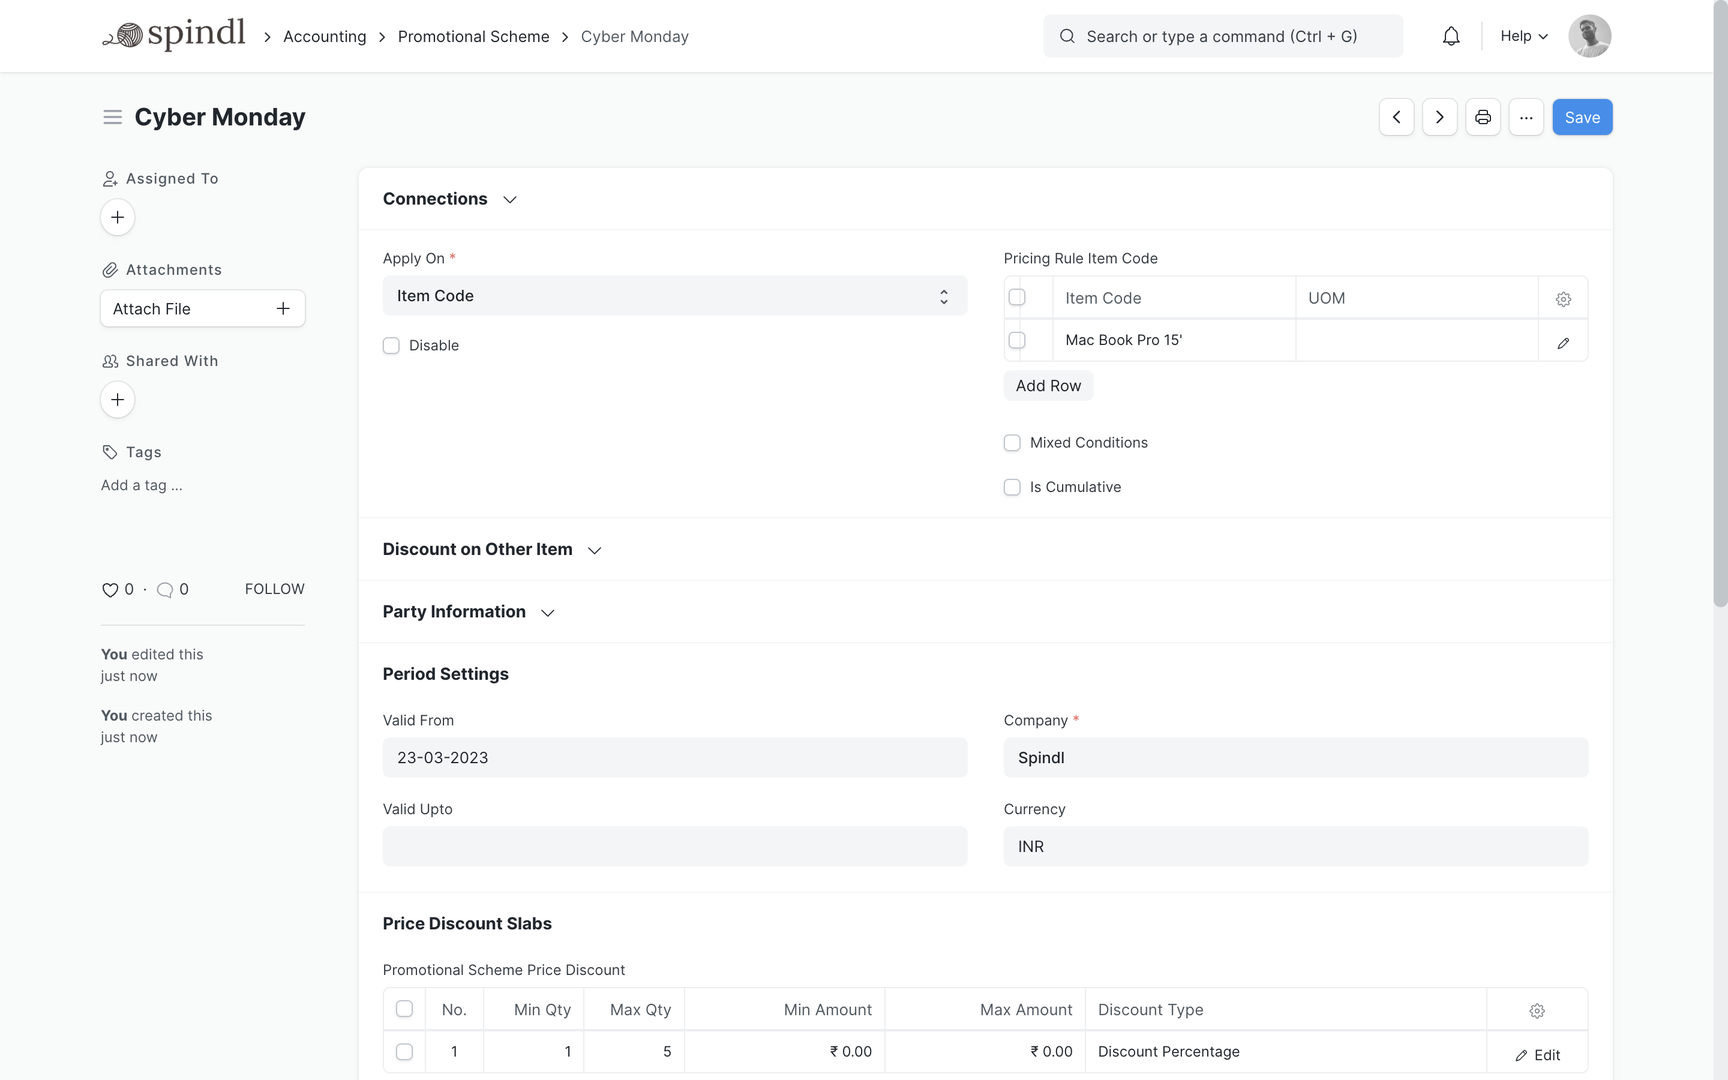Toggle the sidebar hamburger icon
The width and height of the screenshot is (1728, 1080).
(x=112, y=117)
